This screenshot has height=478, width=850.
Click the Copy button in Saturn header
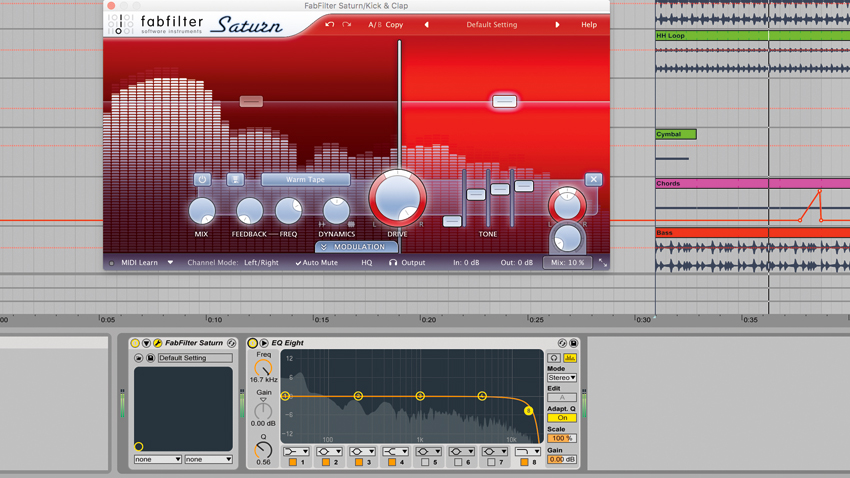pos(394,24)
